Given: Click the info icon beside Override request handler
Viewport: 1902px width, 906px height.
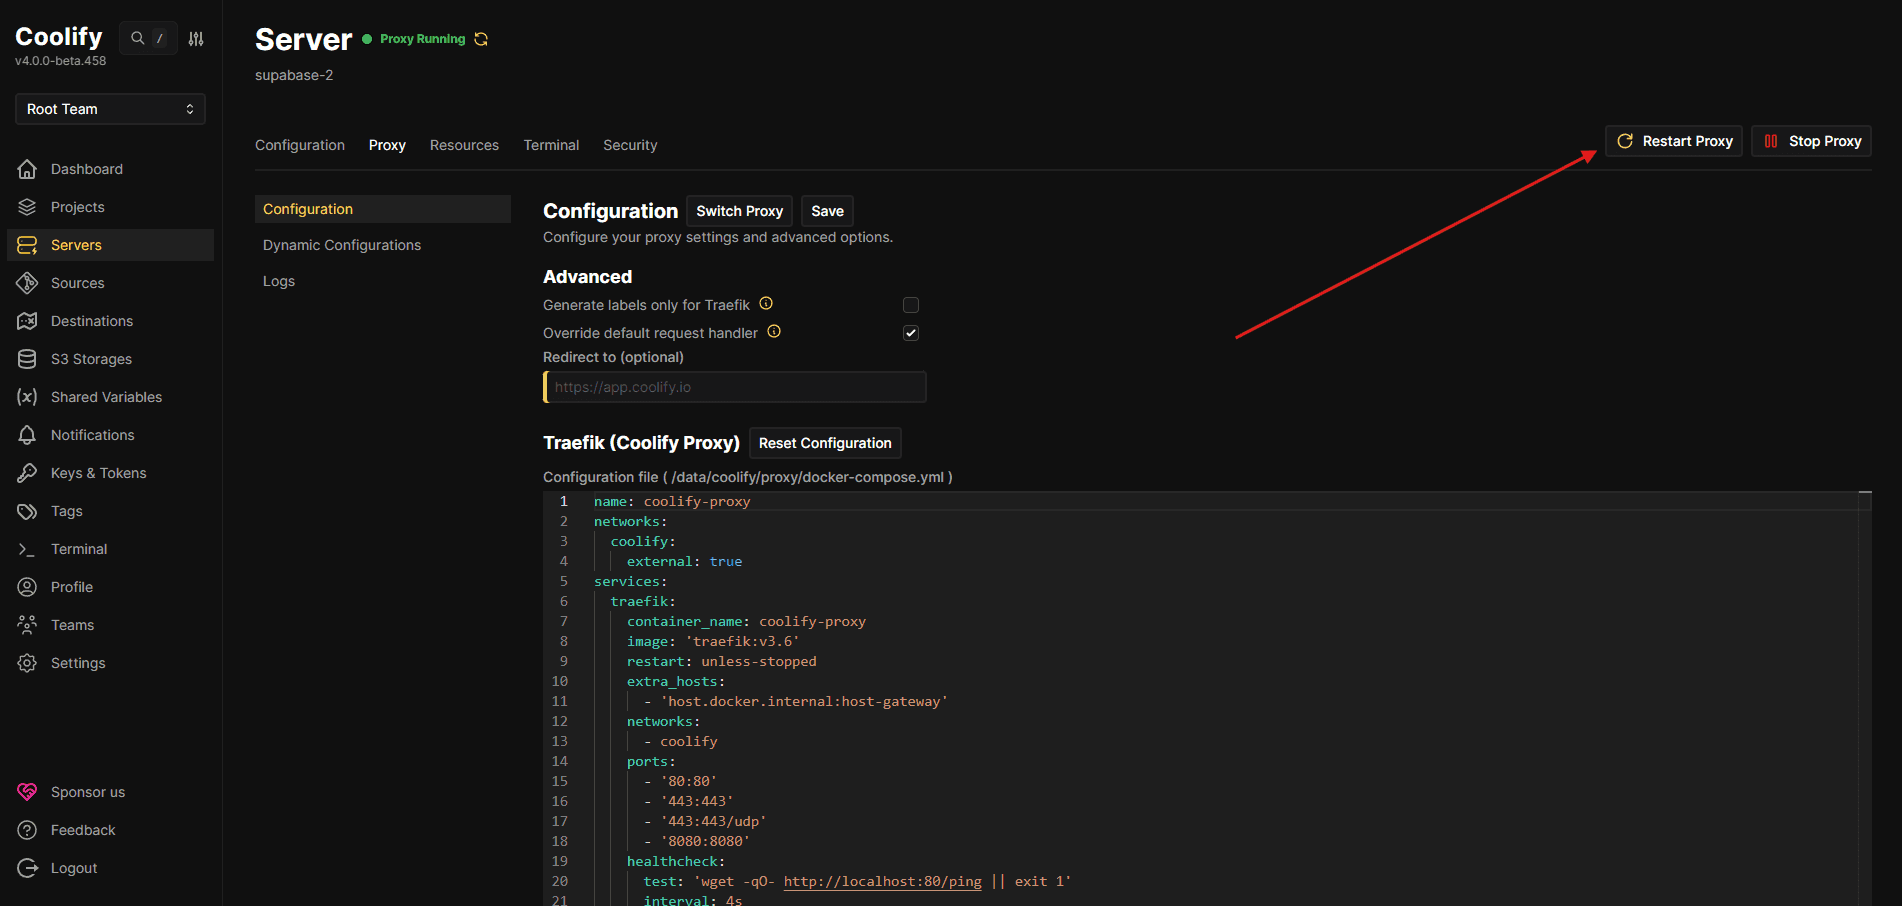Looking at the screenshot, I should click(774, 332).
